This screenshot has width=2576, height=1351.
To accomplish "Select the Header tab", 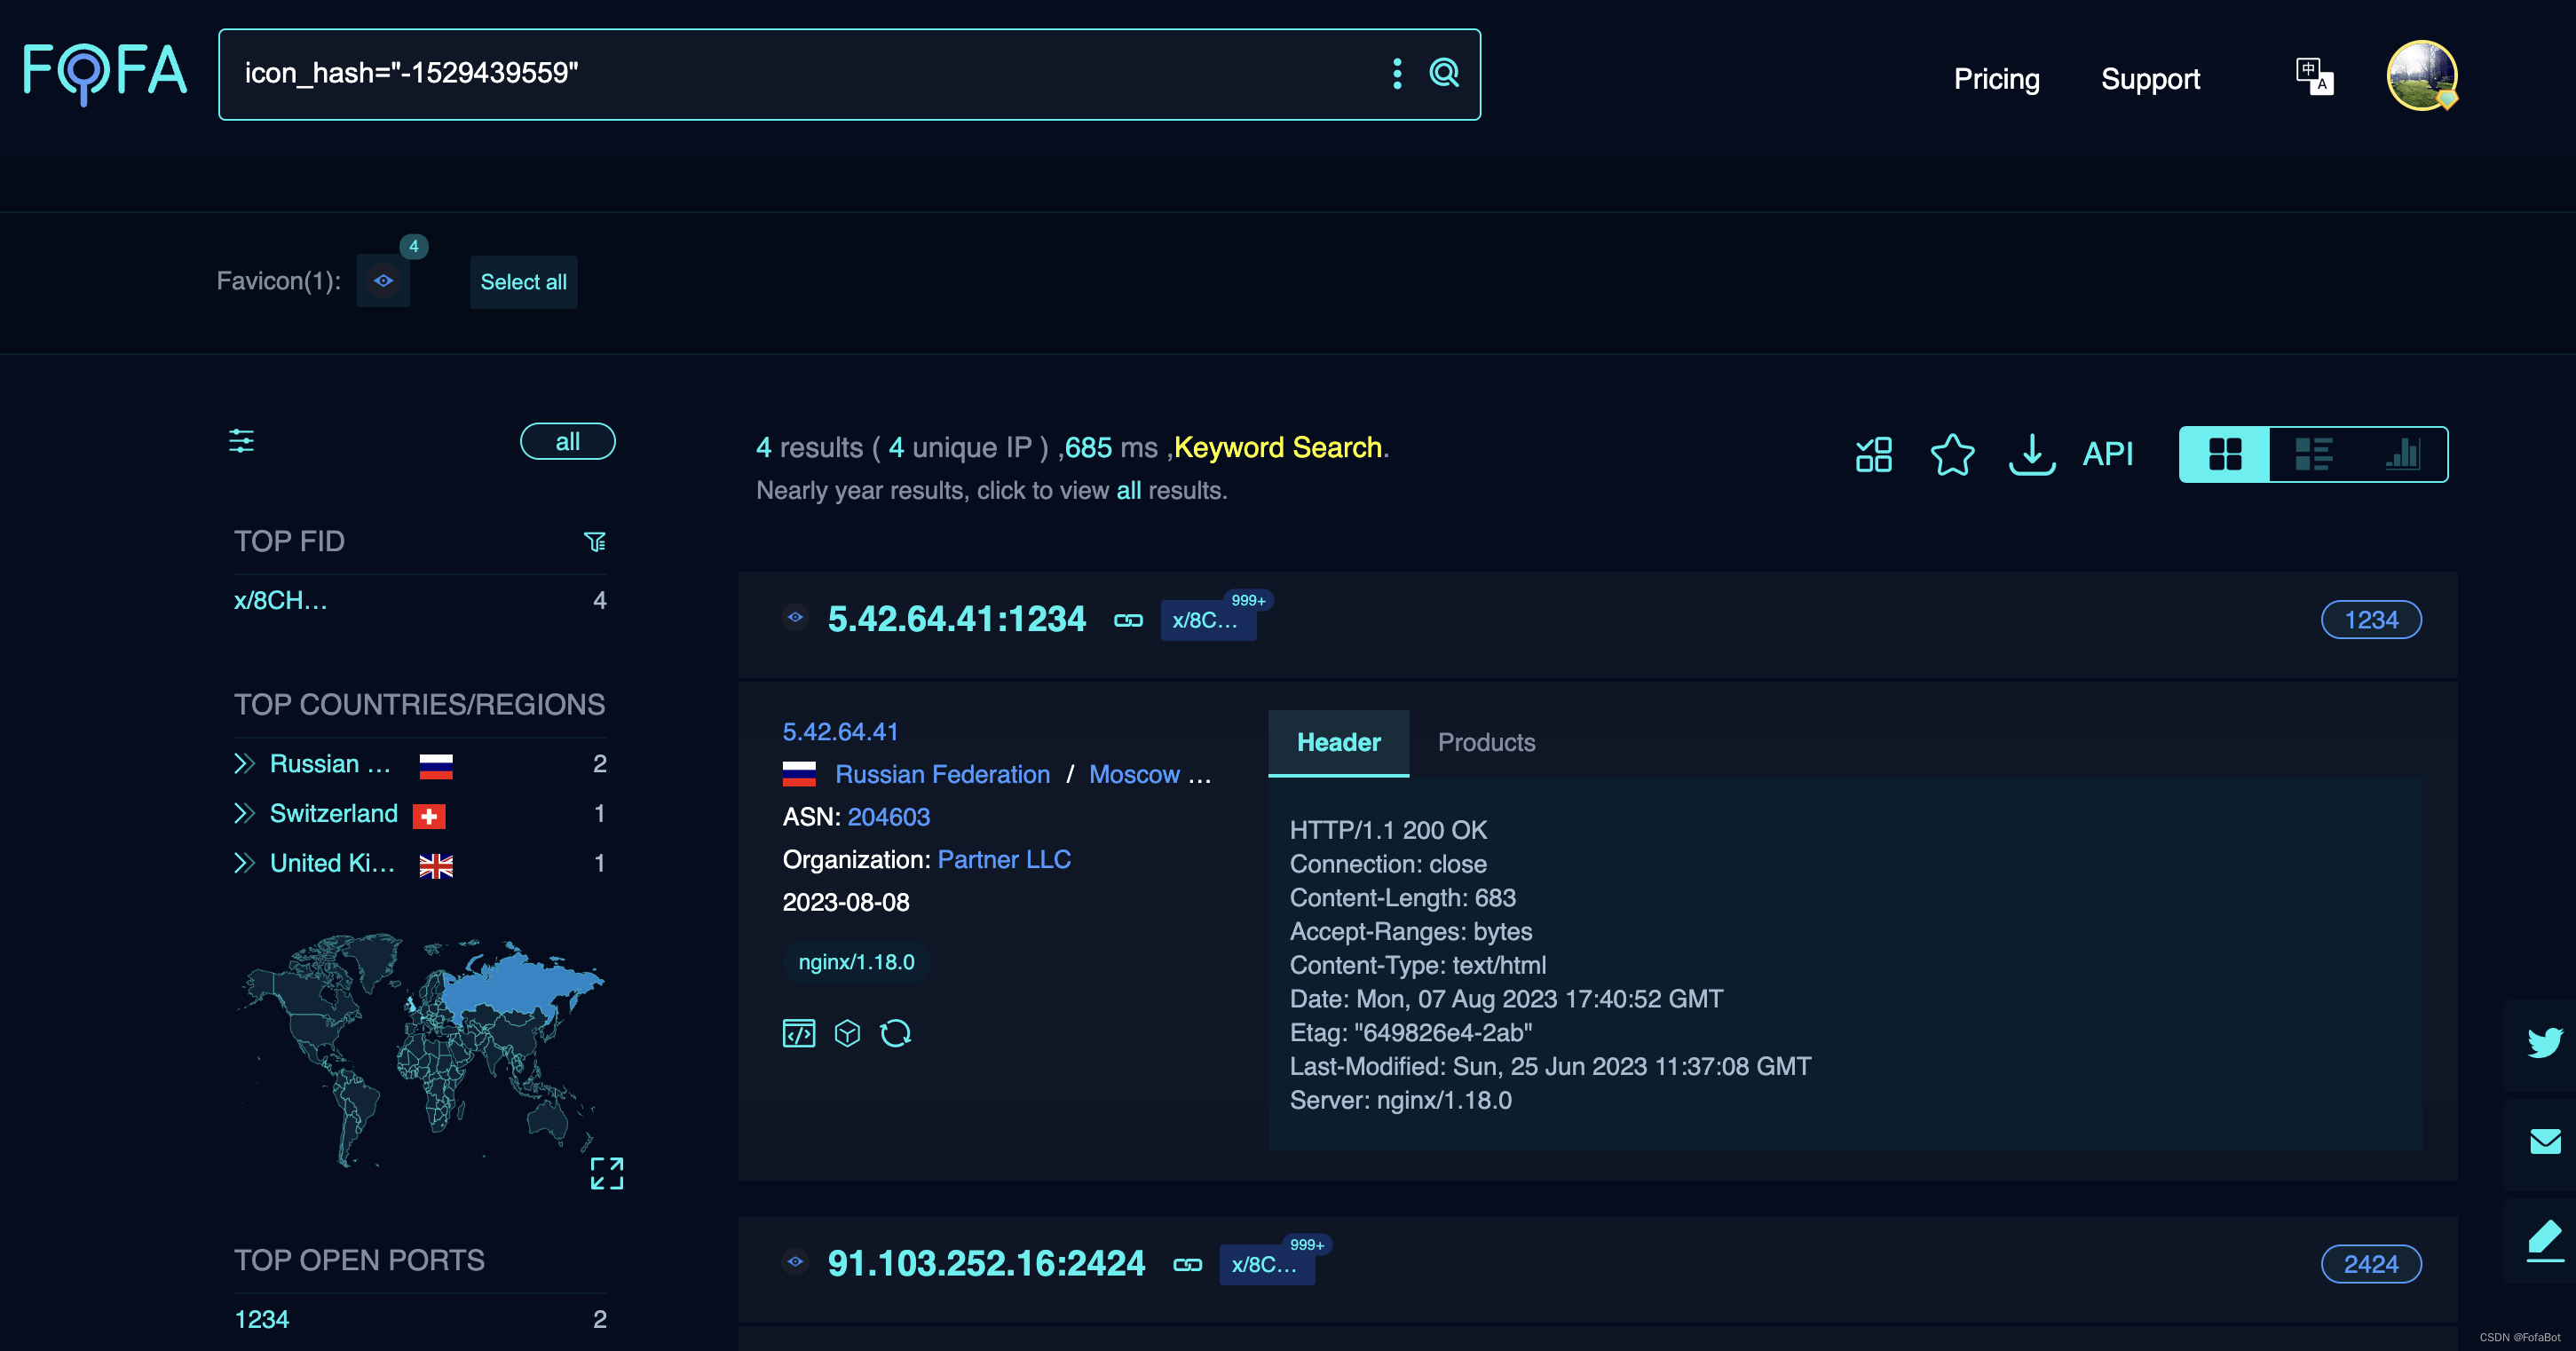I will (x=1338, y=742).
